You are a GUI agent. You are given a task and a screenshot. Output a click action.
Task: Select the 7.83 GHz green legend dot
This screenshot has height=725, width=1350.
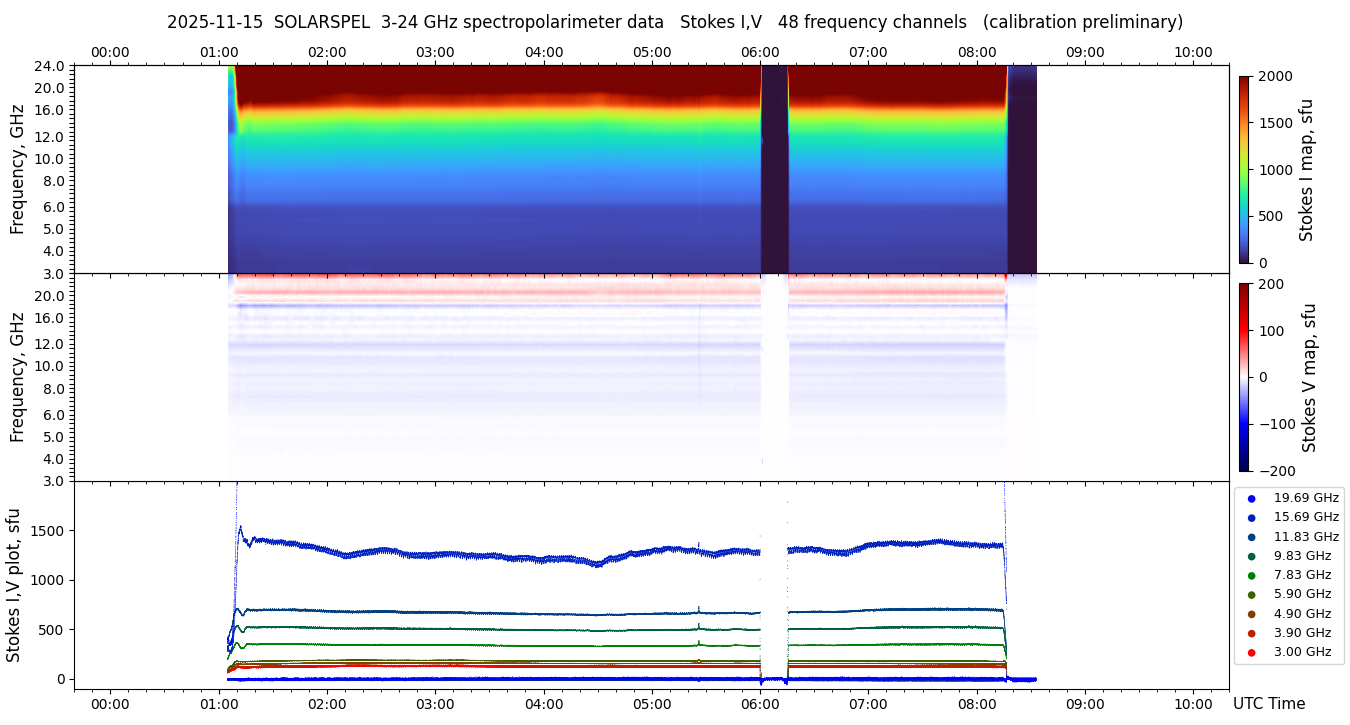(1251, 575)
